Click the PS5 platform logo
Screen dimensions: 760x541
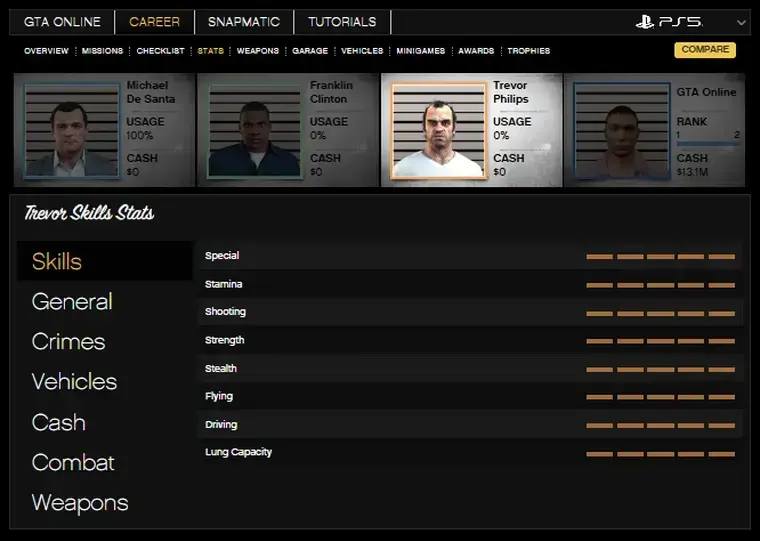[x=669, y=21]
